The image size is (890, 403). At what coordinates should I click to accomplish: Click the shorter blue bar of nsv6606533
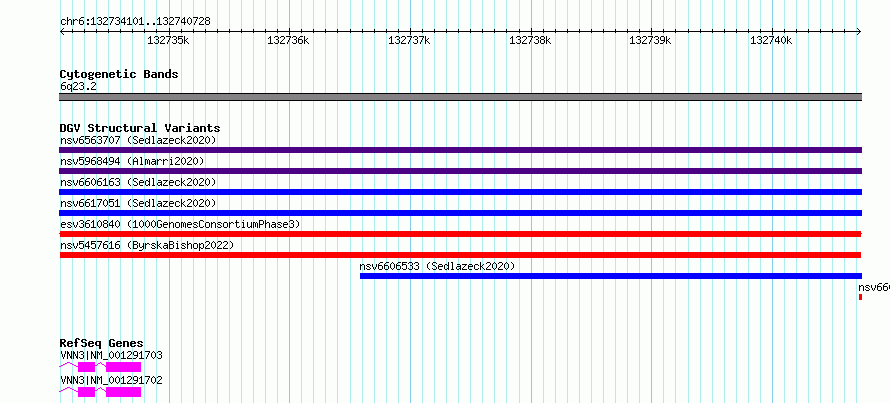click(x=611, y=276)
